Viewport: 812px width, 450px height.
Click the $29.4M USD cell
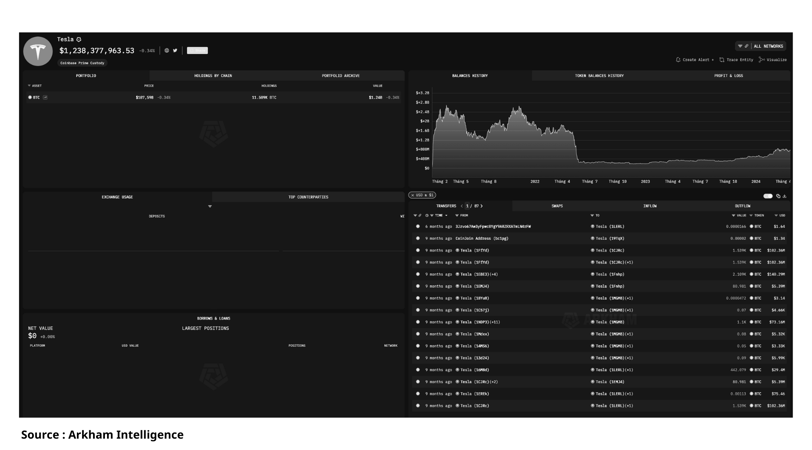pyautogui.click(x=778, y=370)
